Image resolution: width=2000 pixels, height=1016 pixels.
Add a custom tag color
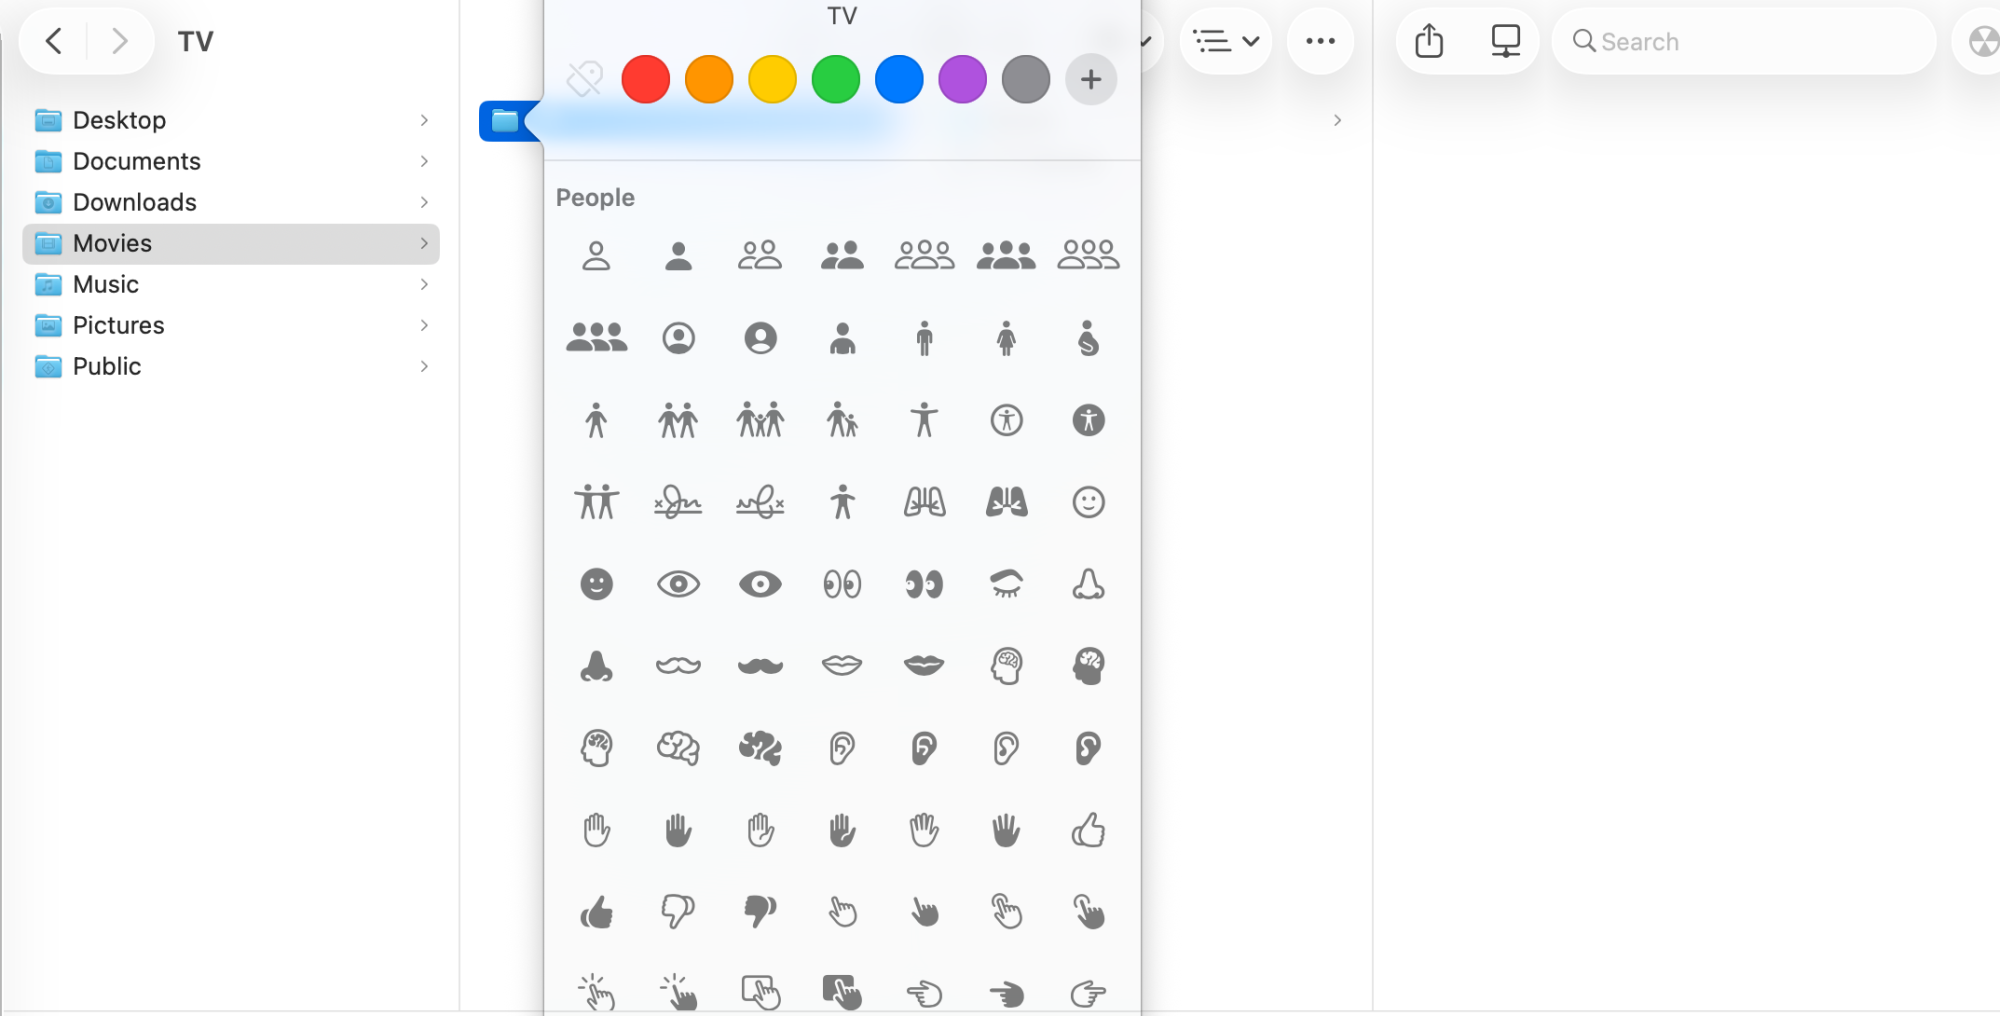point(1091,79)
